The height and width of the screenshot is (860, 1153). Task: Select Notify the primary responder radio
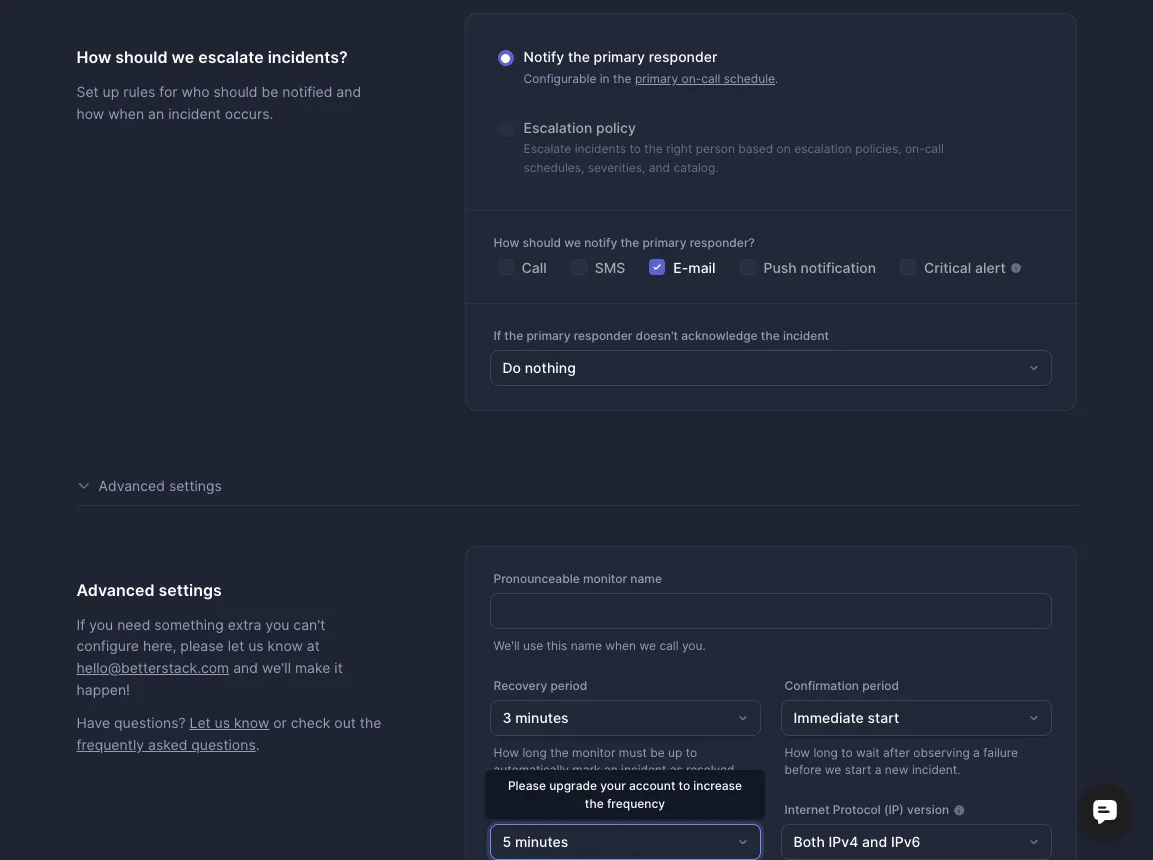[506, 58]
